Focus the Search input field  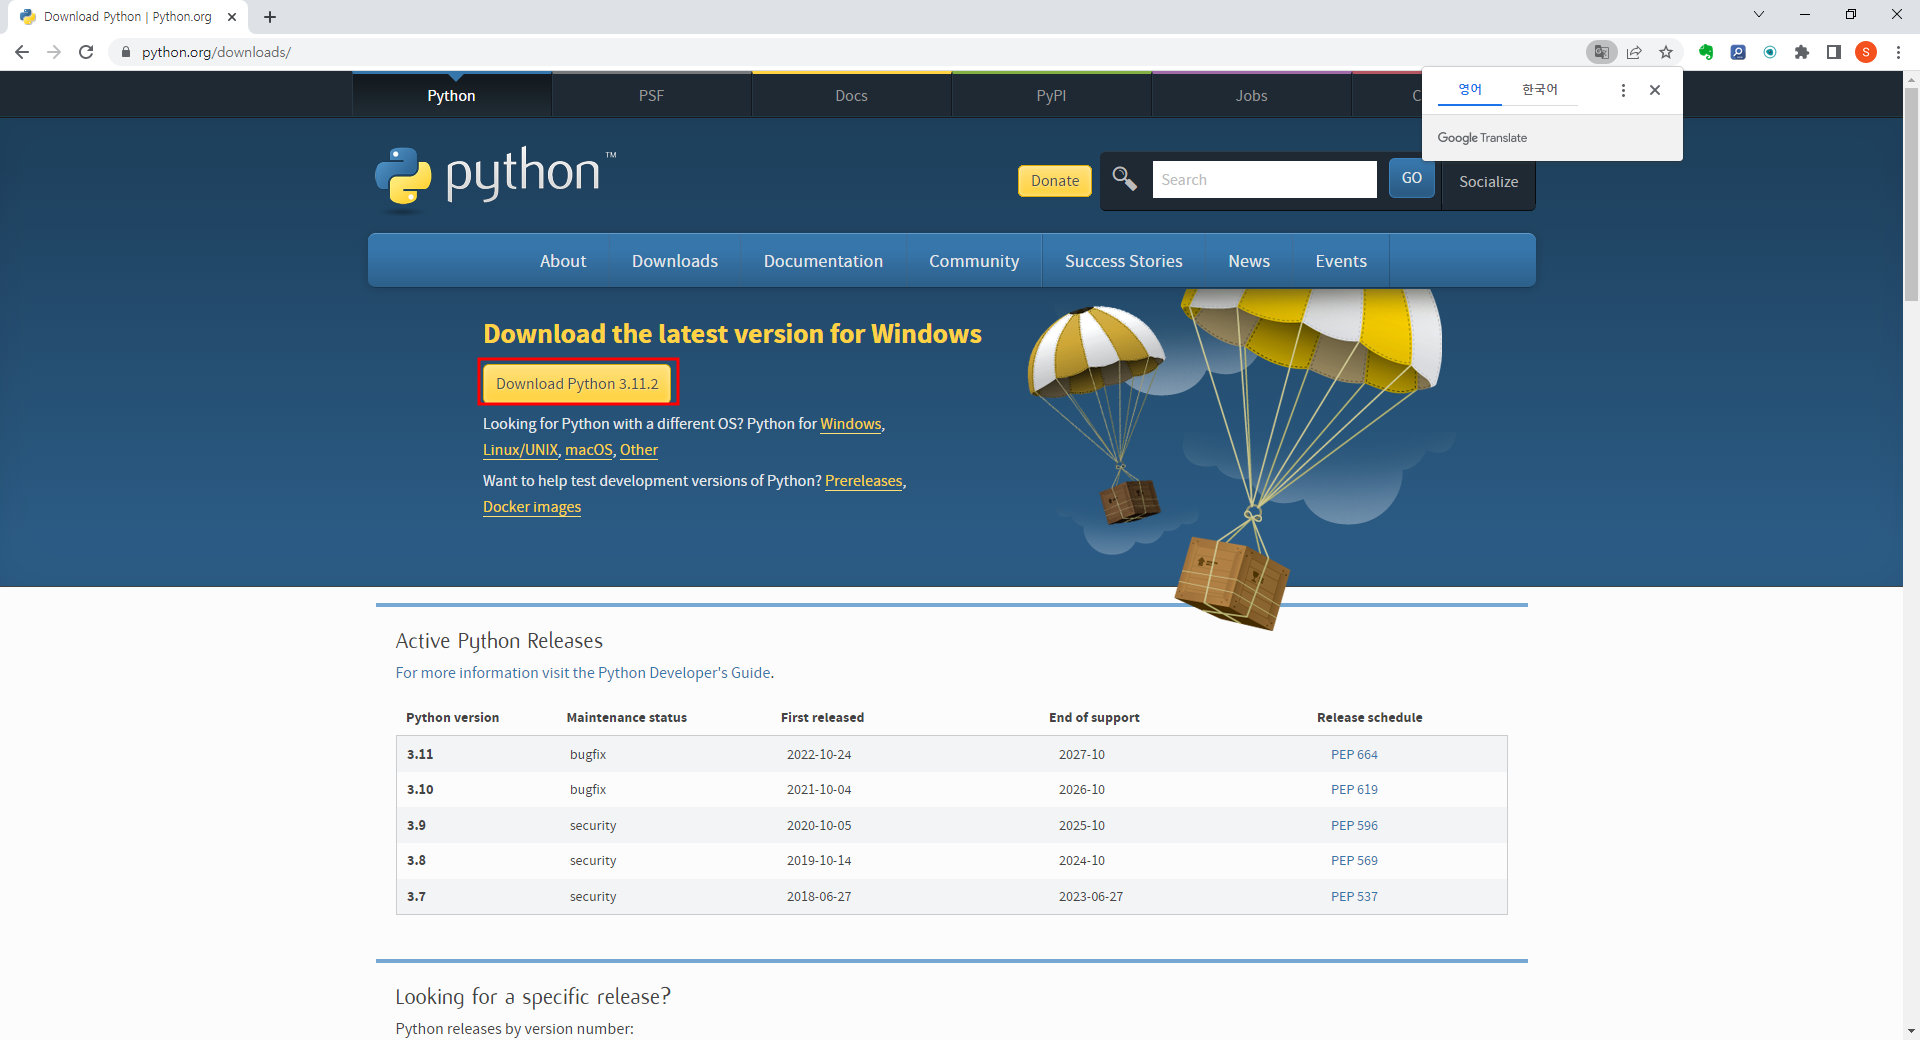[x=1264, y=179]
